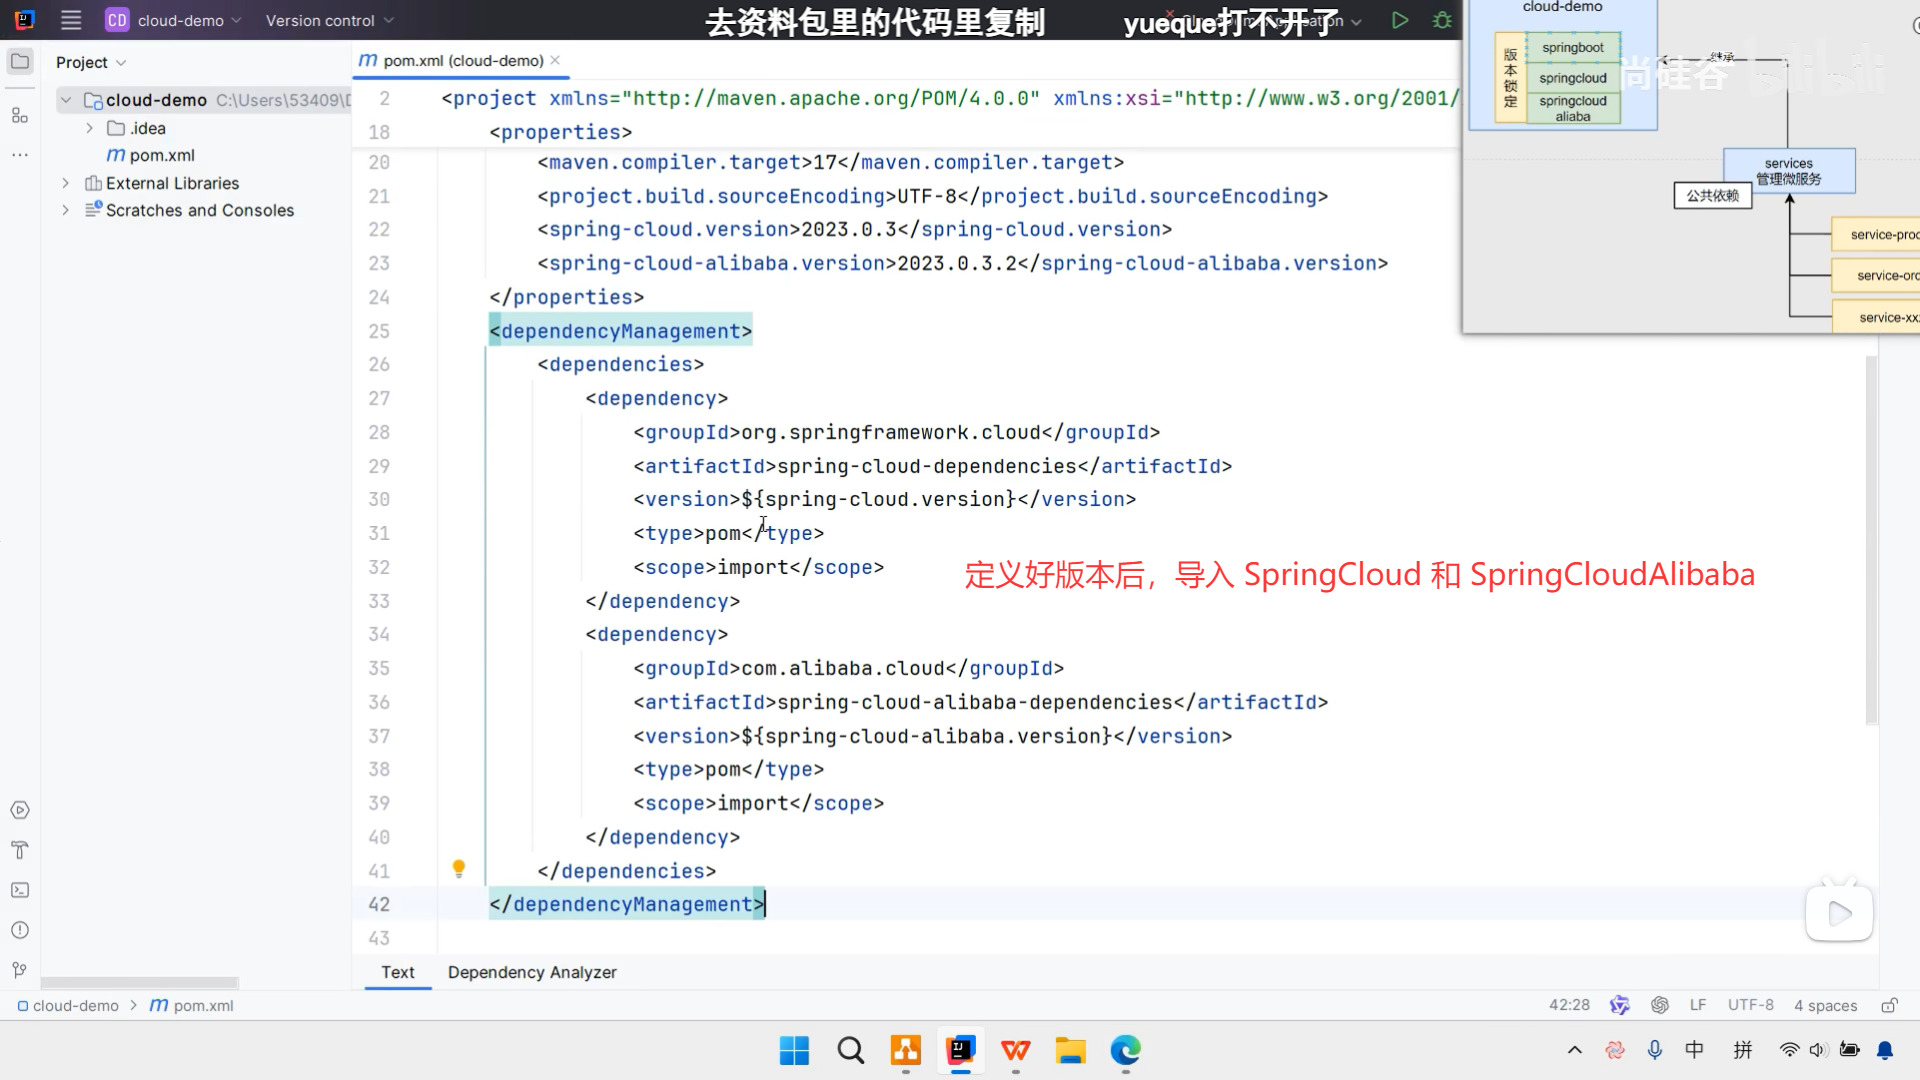Close the pom.xml editor tab
The width and height of the screenshot is (1920, 1080).
[x=555, y=60]
